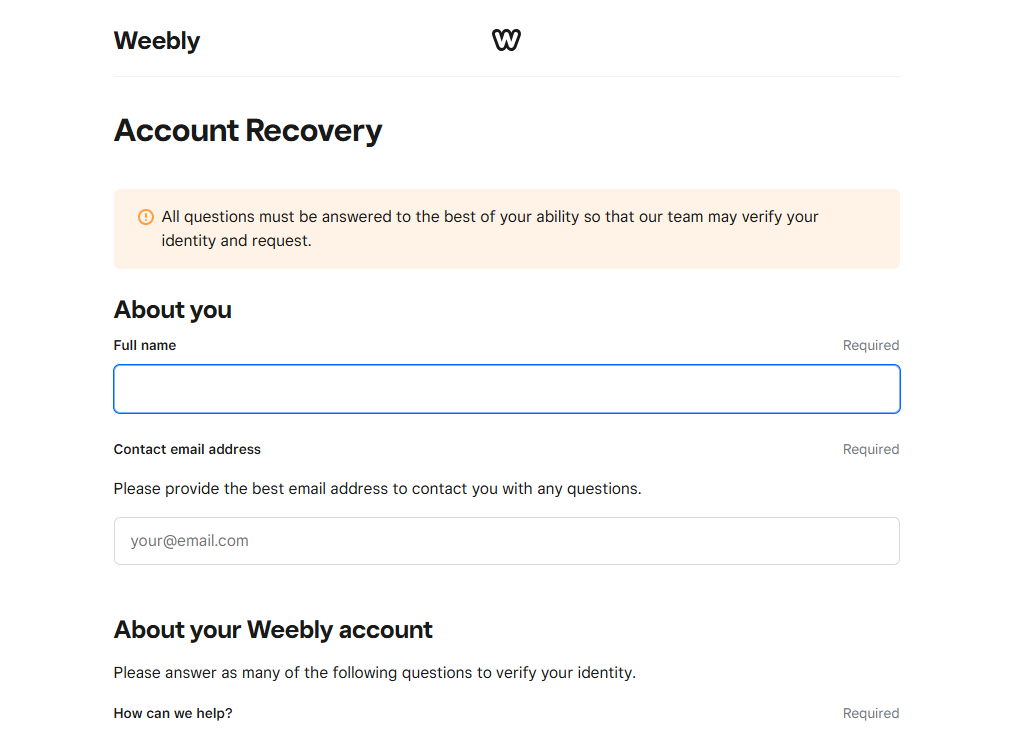The height and width of the screenshot is (732, 1021).
Task: Click the Full name field label
Action: [x=145, y=345]
